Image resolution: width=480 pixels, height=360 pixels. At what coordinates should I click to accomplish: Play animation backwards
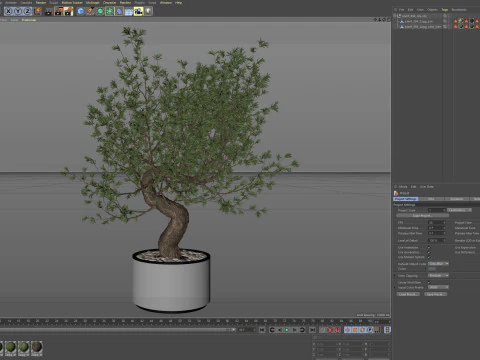click(x=279, y=330)
